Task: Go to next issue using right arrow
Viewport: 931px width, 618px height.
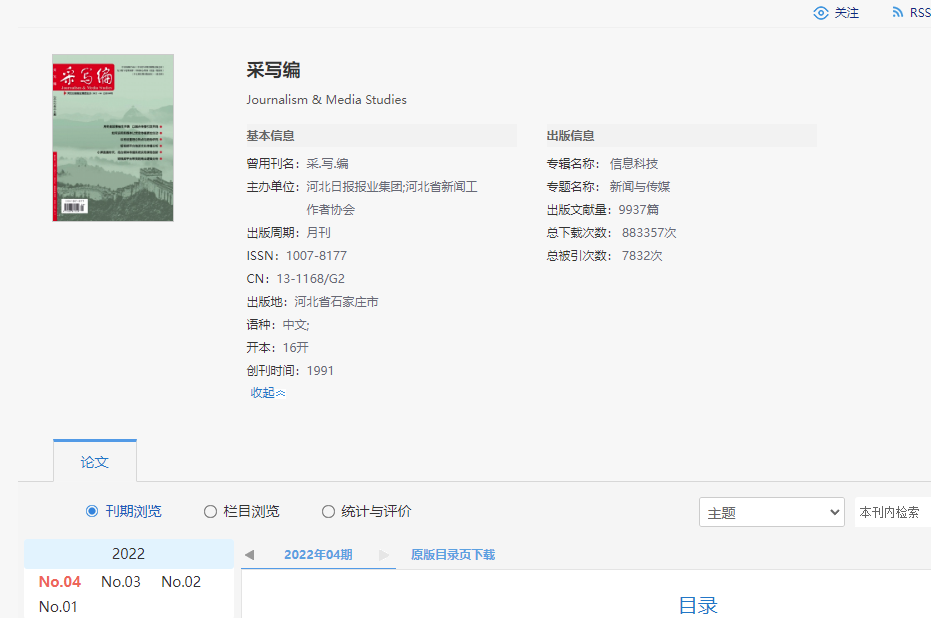Action: point(383,555)
